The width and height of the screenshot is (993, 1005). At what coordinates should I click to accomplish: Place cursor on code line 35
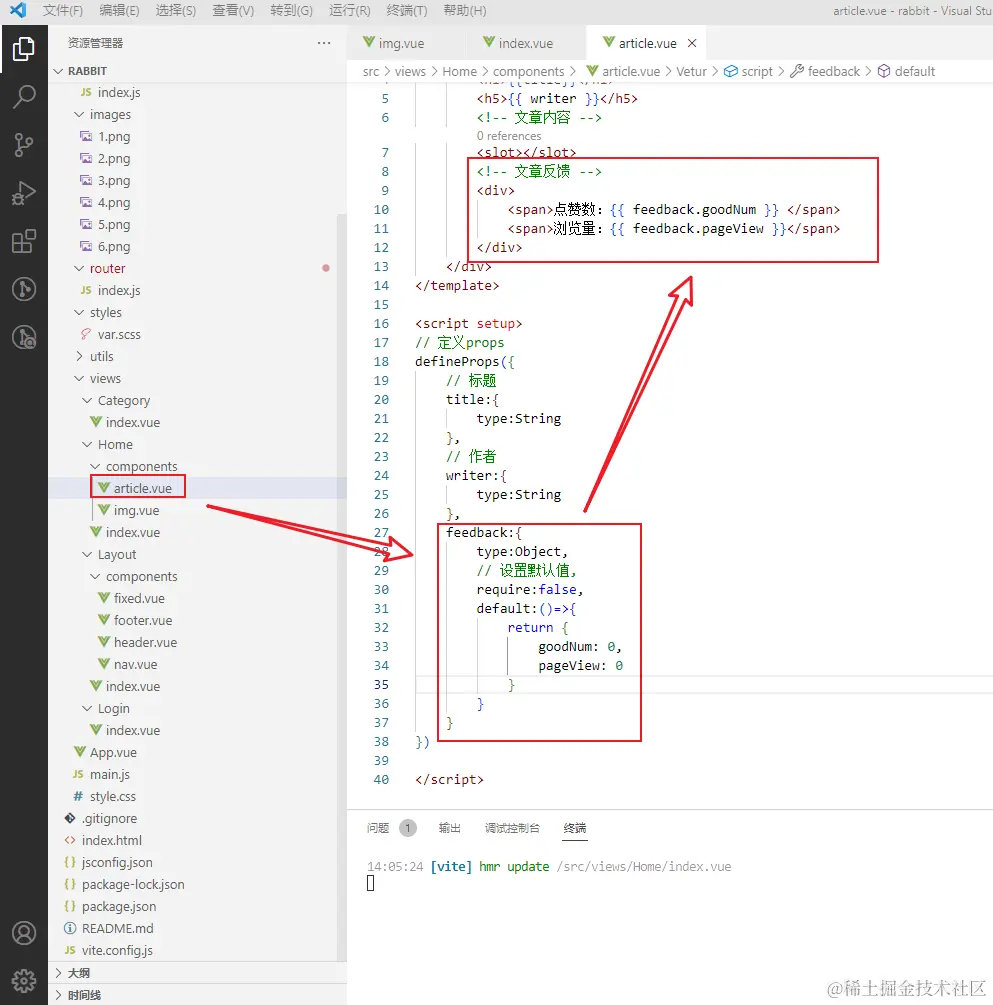click(702, 685)
